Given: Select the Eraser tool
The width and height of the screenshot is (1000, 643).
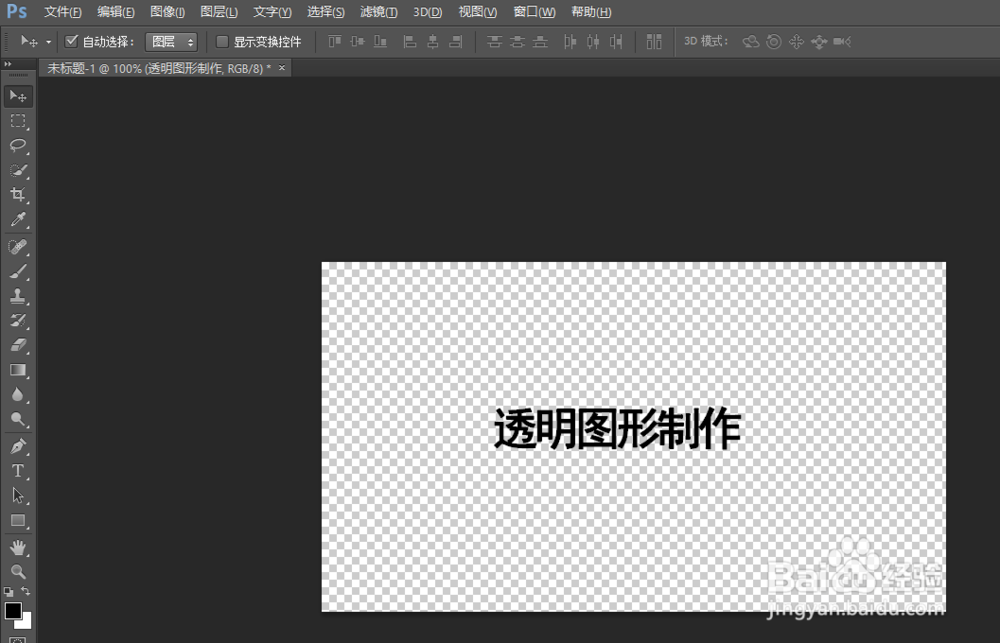Looking at the screenshot, I should (18, 345).
